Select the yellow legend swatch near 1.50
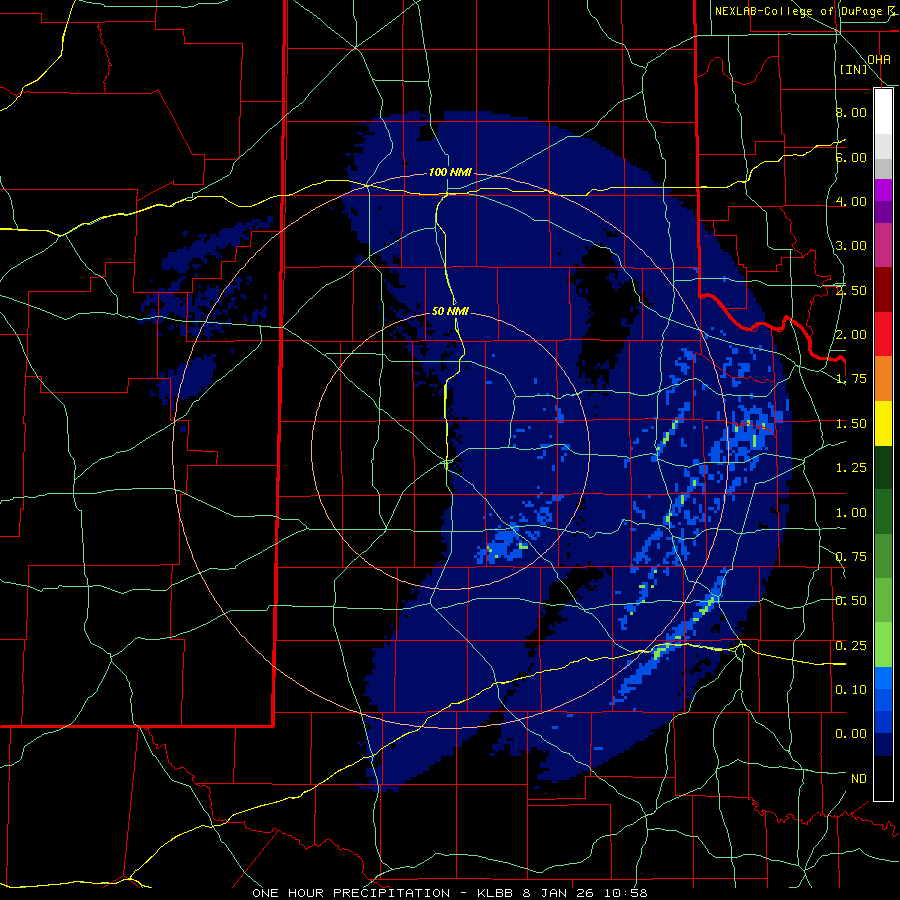The height and width of the screenshot is (900, 900). point(883,423)
